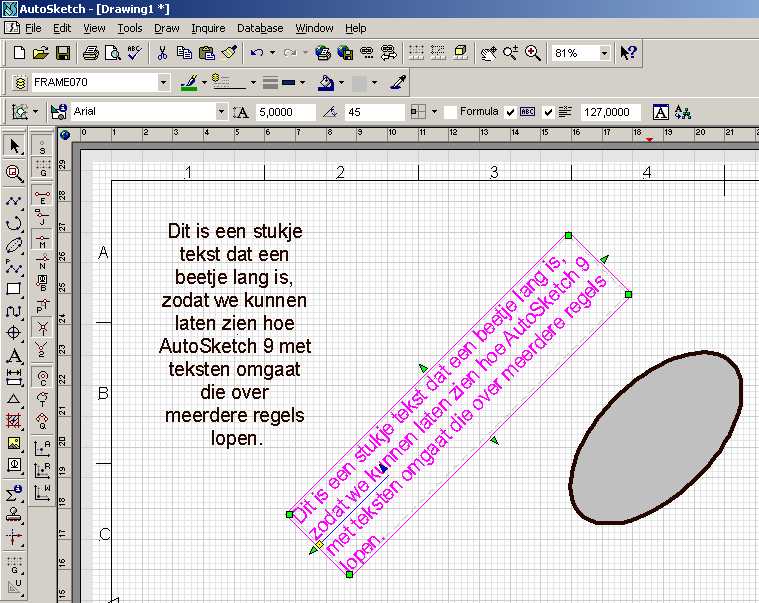Toggle Tangent snap T
Screen dimensions: 759x603
coord(42,399)
